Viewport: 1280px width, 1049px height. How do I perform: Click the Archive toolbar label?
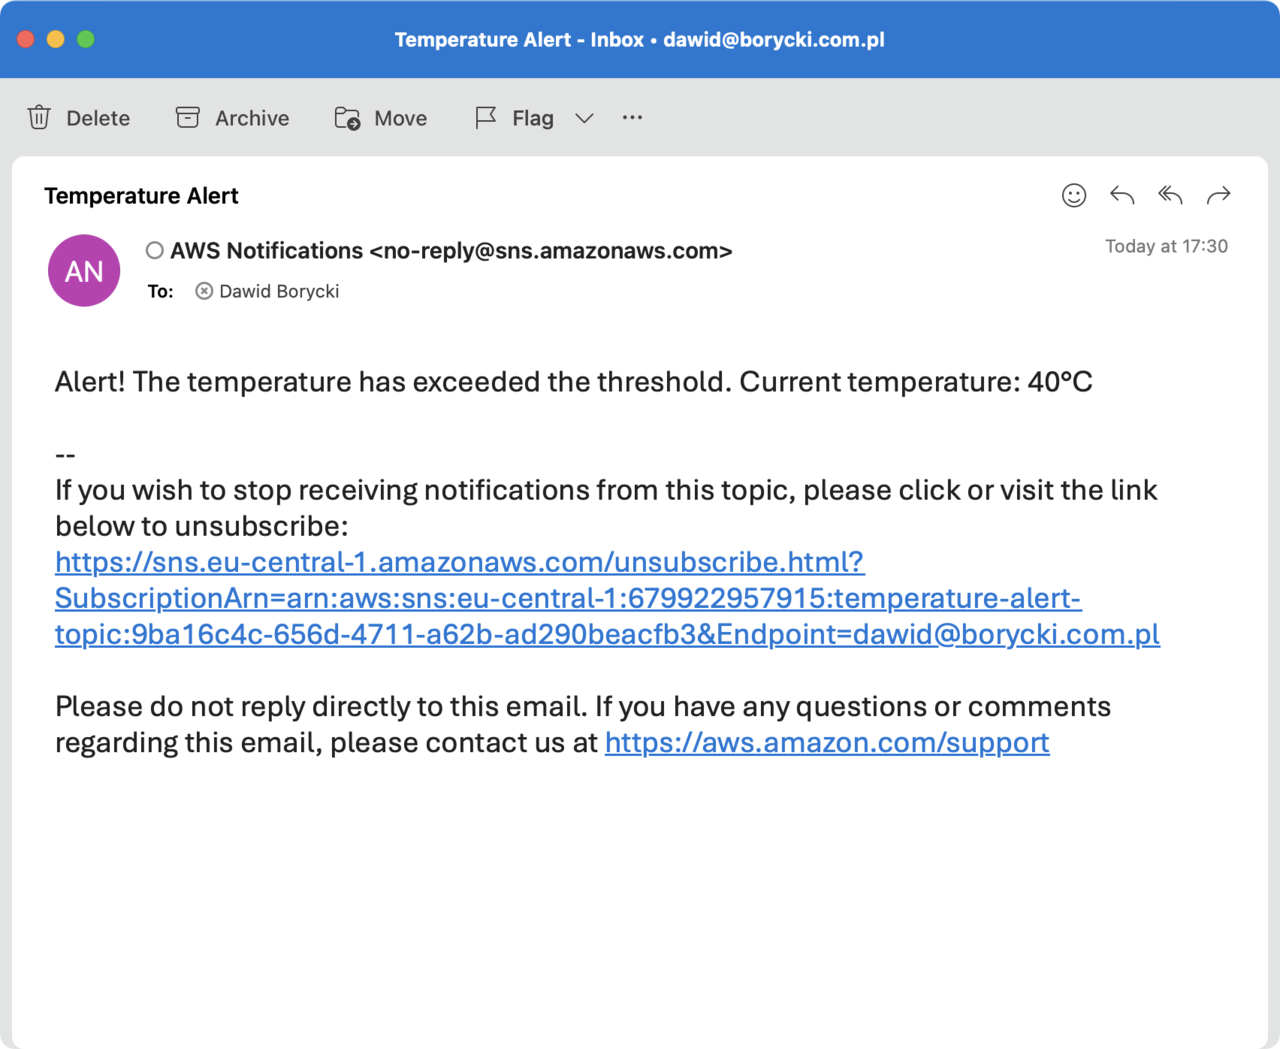pyautogui.click(x=252, y=118)
